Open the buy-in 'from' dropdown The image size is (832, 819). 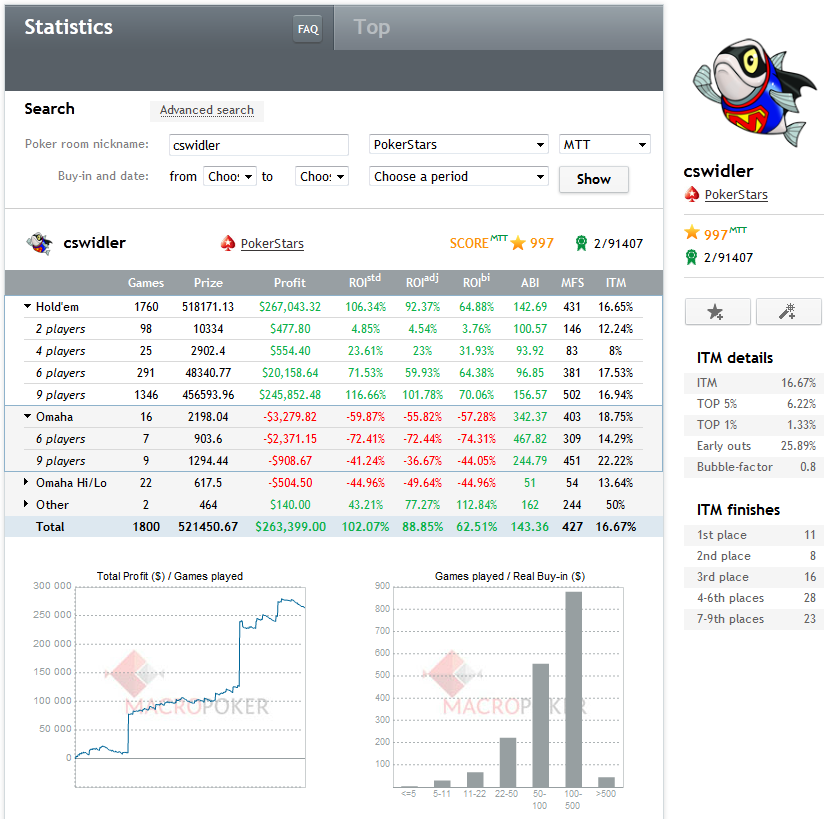(230, 177)
